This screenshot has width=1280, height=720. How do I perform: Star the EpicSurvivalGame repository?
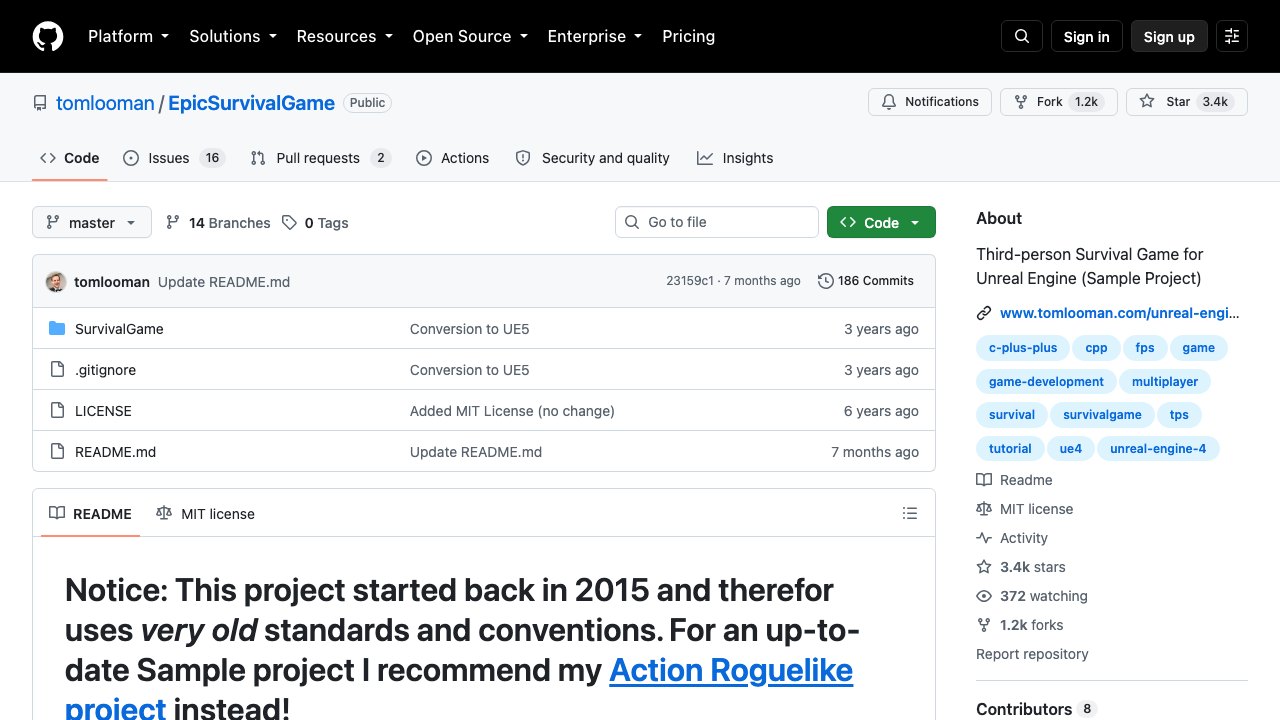click(x=1186, y=102)
